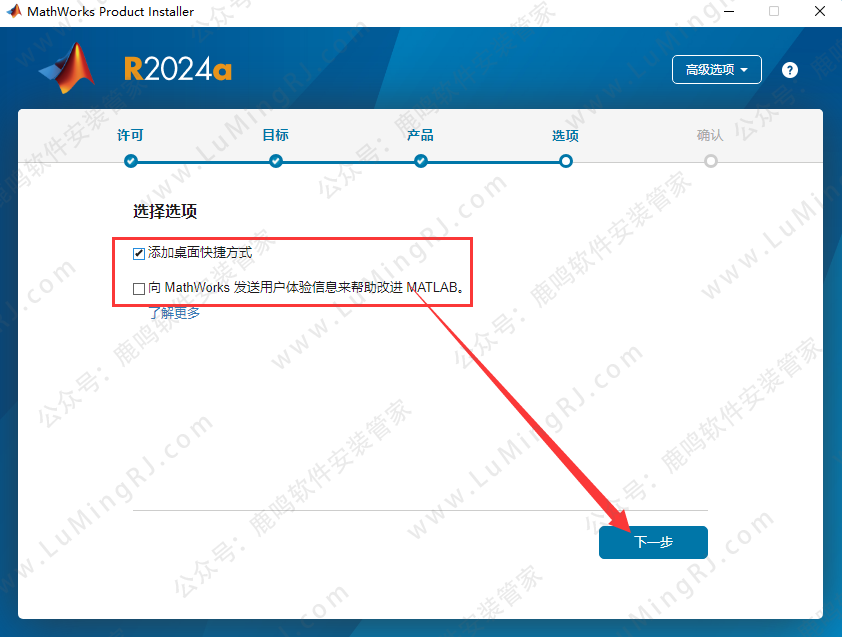Expand advanced options via its chevron arrow
Screen dimensions: 842x637
click(x=742, y=69)
